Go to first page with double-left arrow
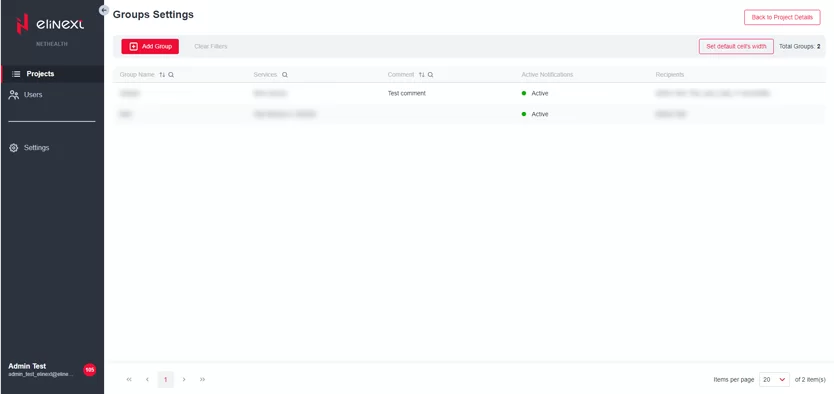Image resolution: width=834 pixels, height=394 pixels. click(129, 379)
